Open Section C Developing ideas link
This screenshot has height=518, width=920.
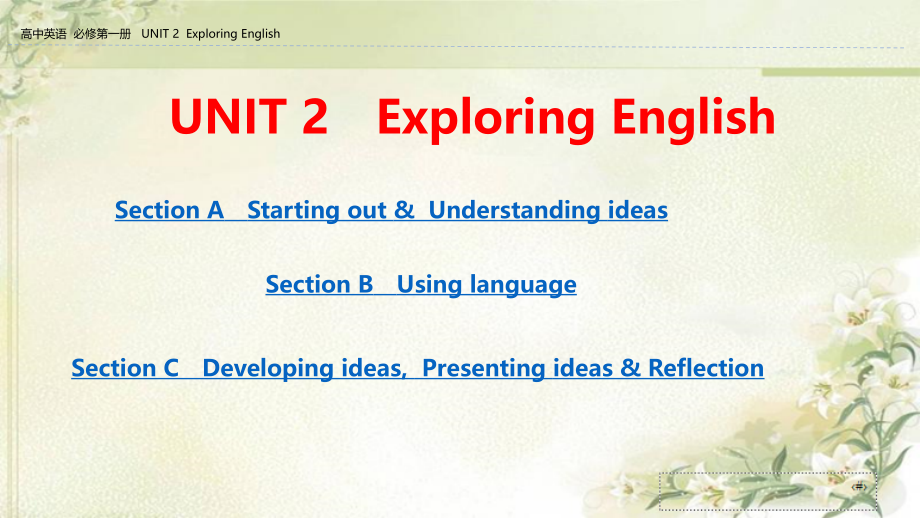coord(417,368)
